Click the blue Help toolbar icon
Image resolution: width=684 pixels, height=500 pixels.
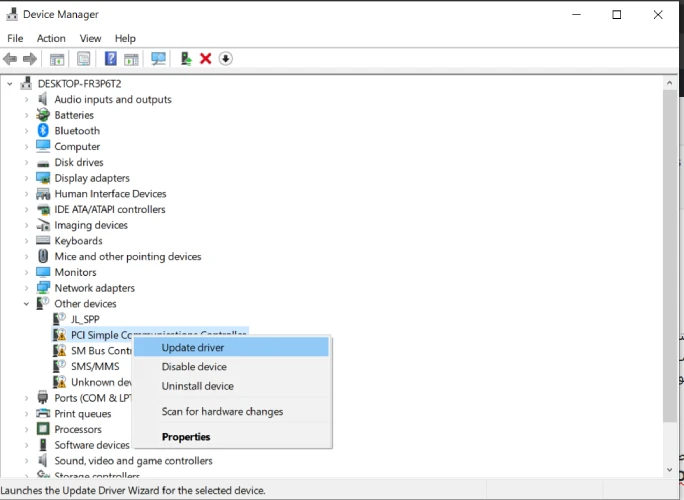click(110, 59)
